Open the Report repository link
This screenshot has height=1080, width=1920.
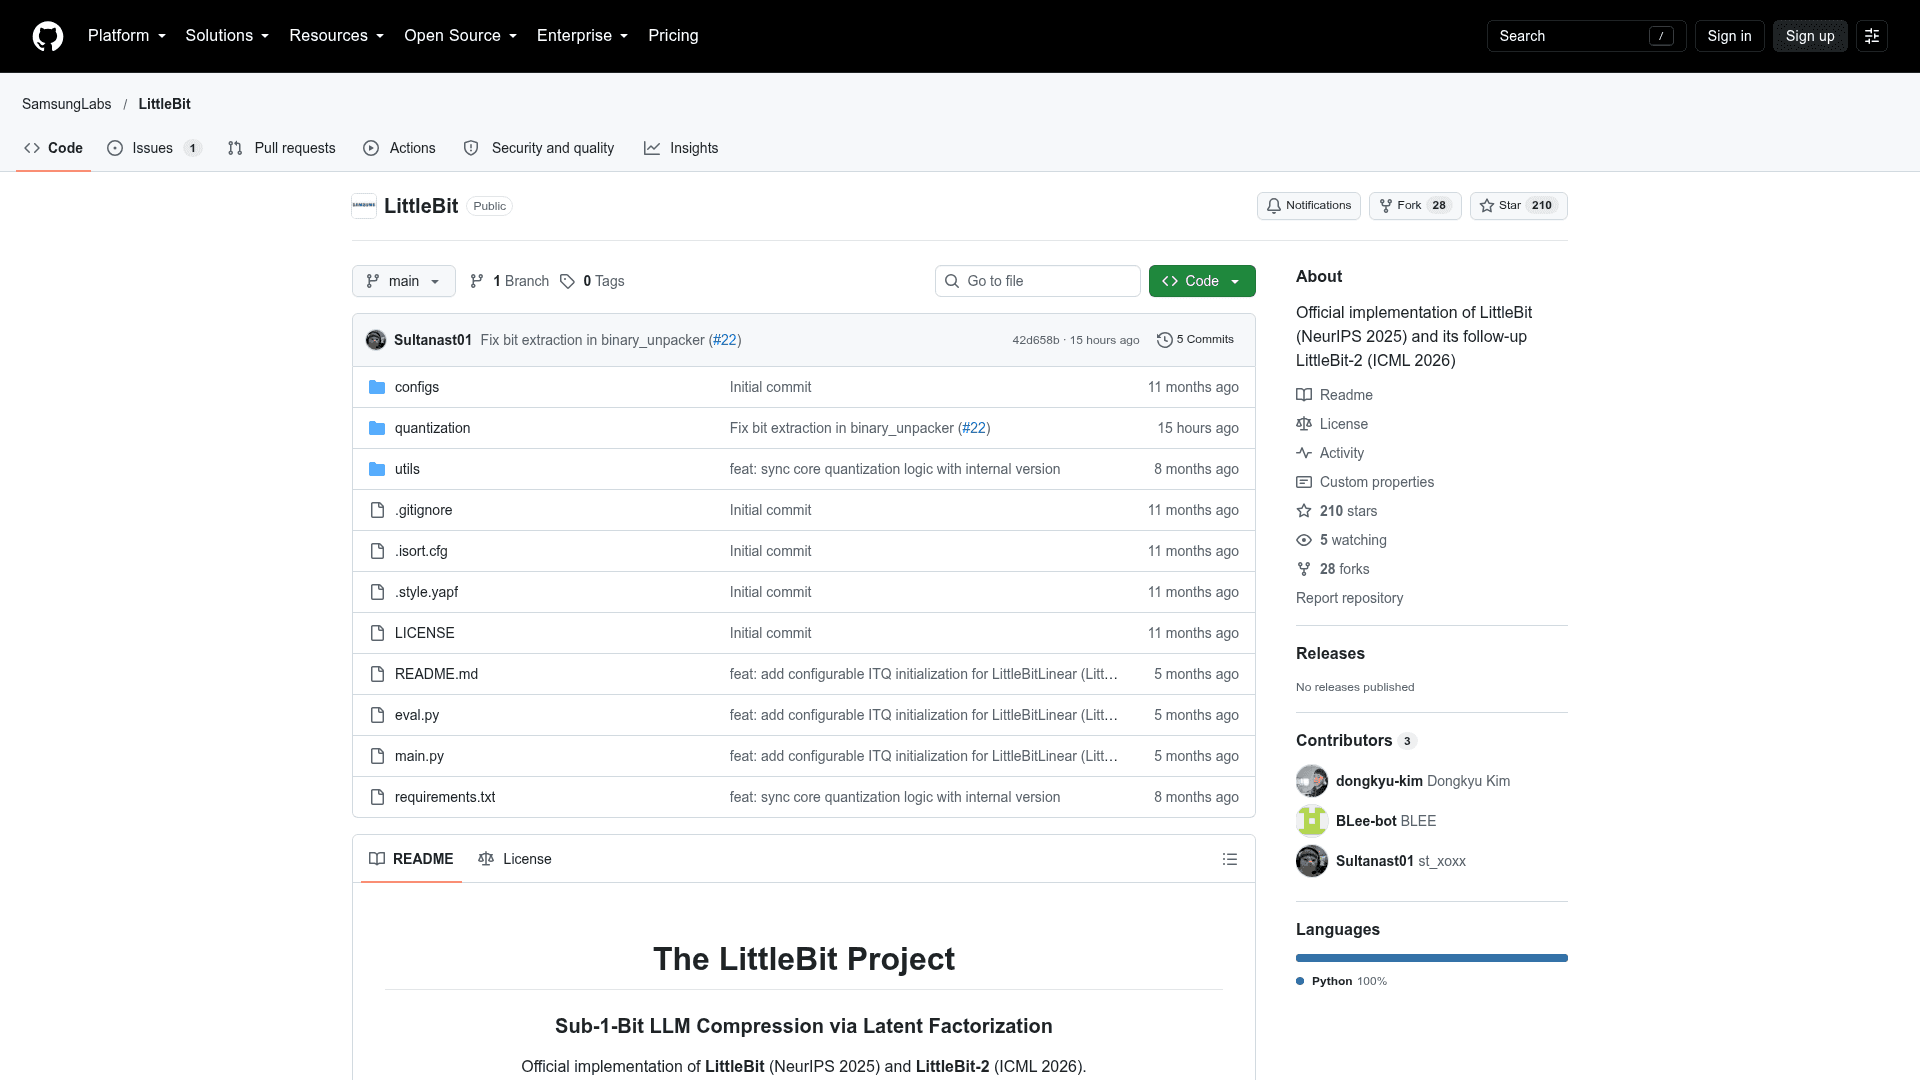point(1349,598)
